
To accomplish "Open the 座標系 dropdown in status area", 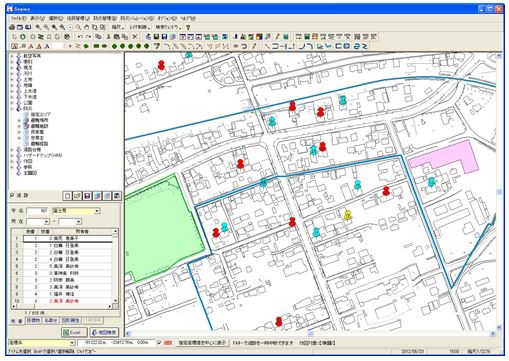I will pos(72,343).
